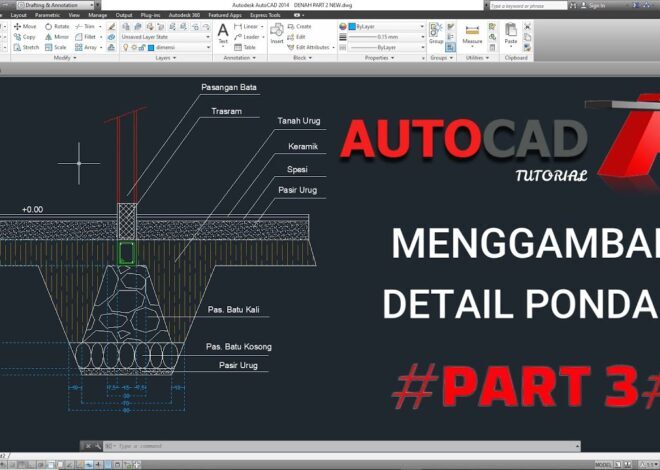Toggle group selection on/off icon
Image resolution: width=660 pixels, height=470 pixels.
[x=450, y=48]
